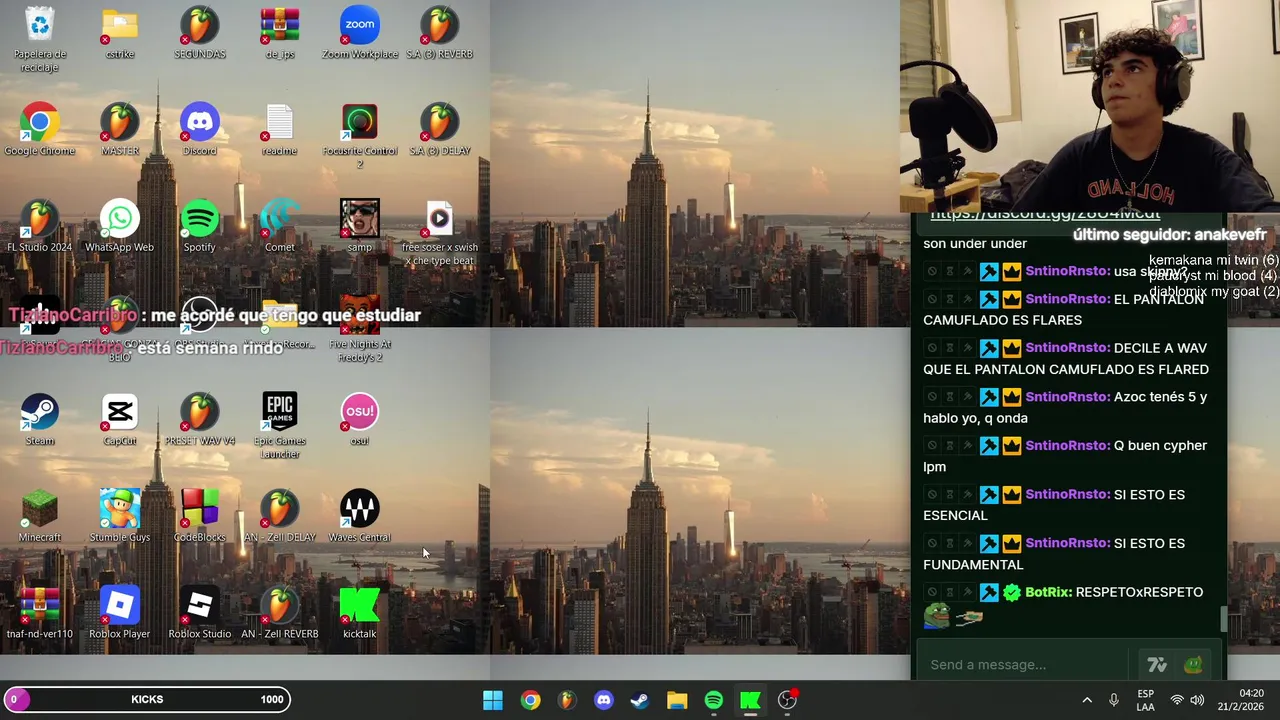Open the cstrike folder on desktop
Screen dimensions: 1280x720
[x=120, y=32]
